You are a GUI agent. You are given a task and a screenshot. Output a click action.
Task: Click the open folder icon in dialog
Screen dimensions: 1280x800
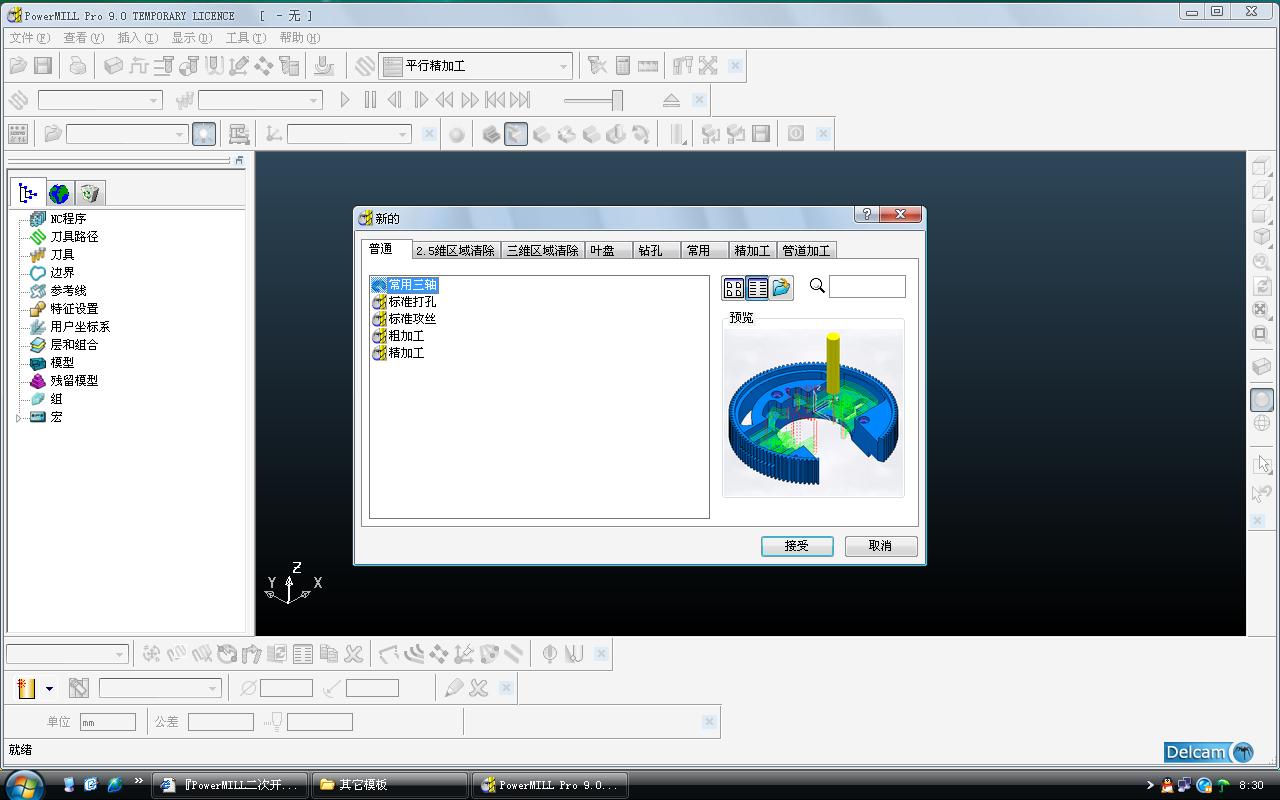click(x=782, y=288)
